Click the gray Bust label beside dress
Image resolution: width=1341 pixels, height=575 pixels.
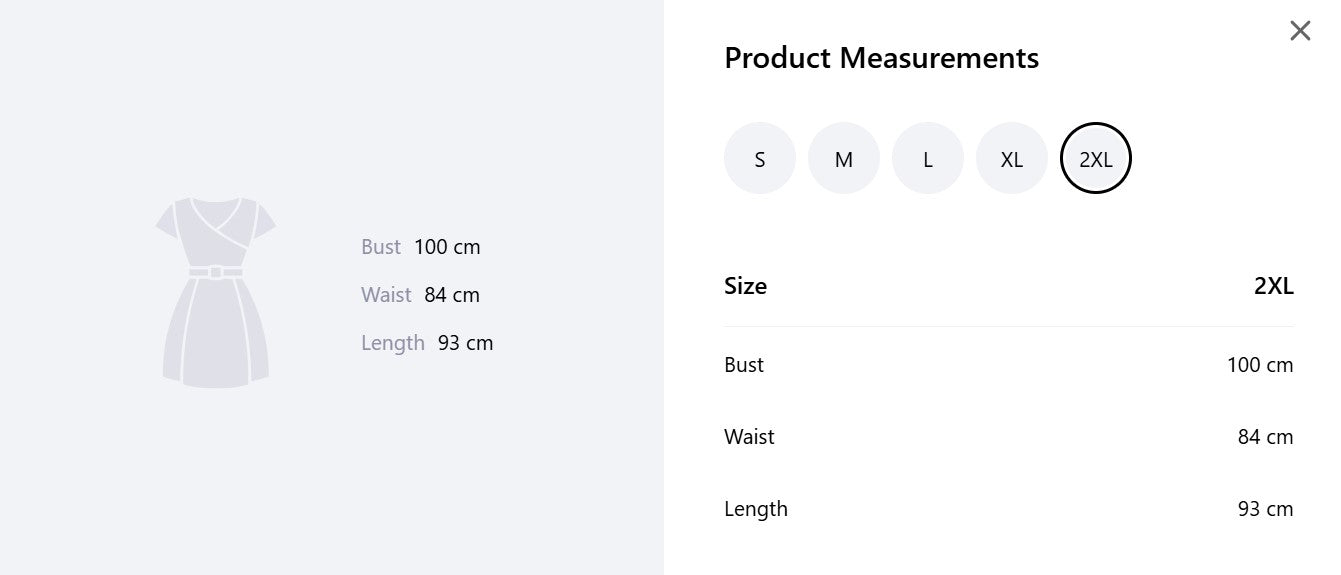point(381,247)
